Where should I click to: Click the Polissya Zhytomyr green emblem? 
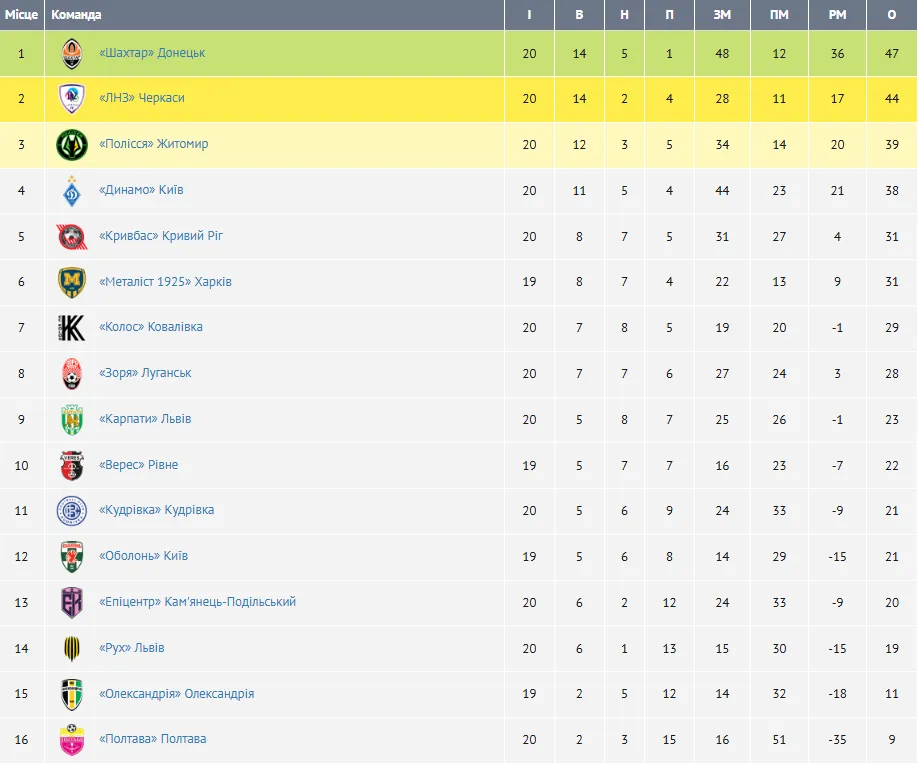(x=72, y=145)
